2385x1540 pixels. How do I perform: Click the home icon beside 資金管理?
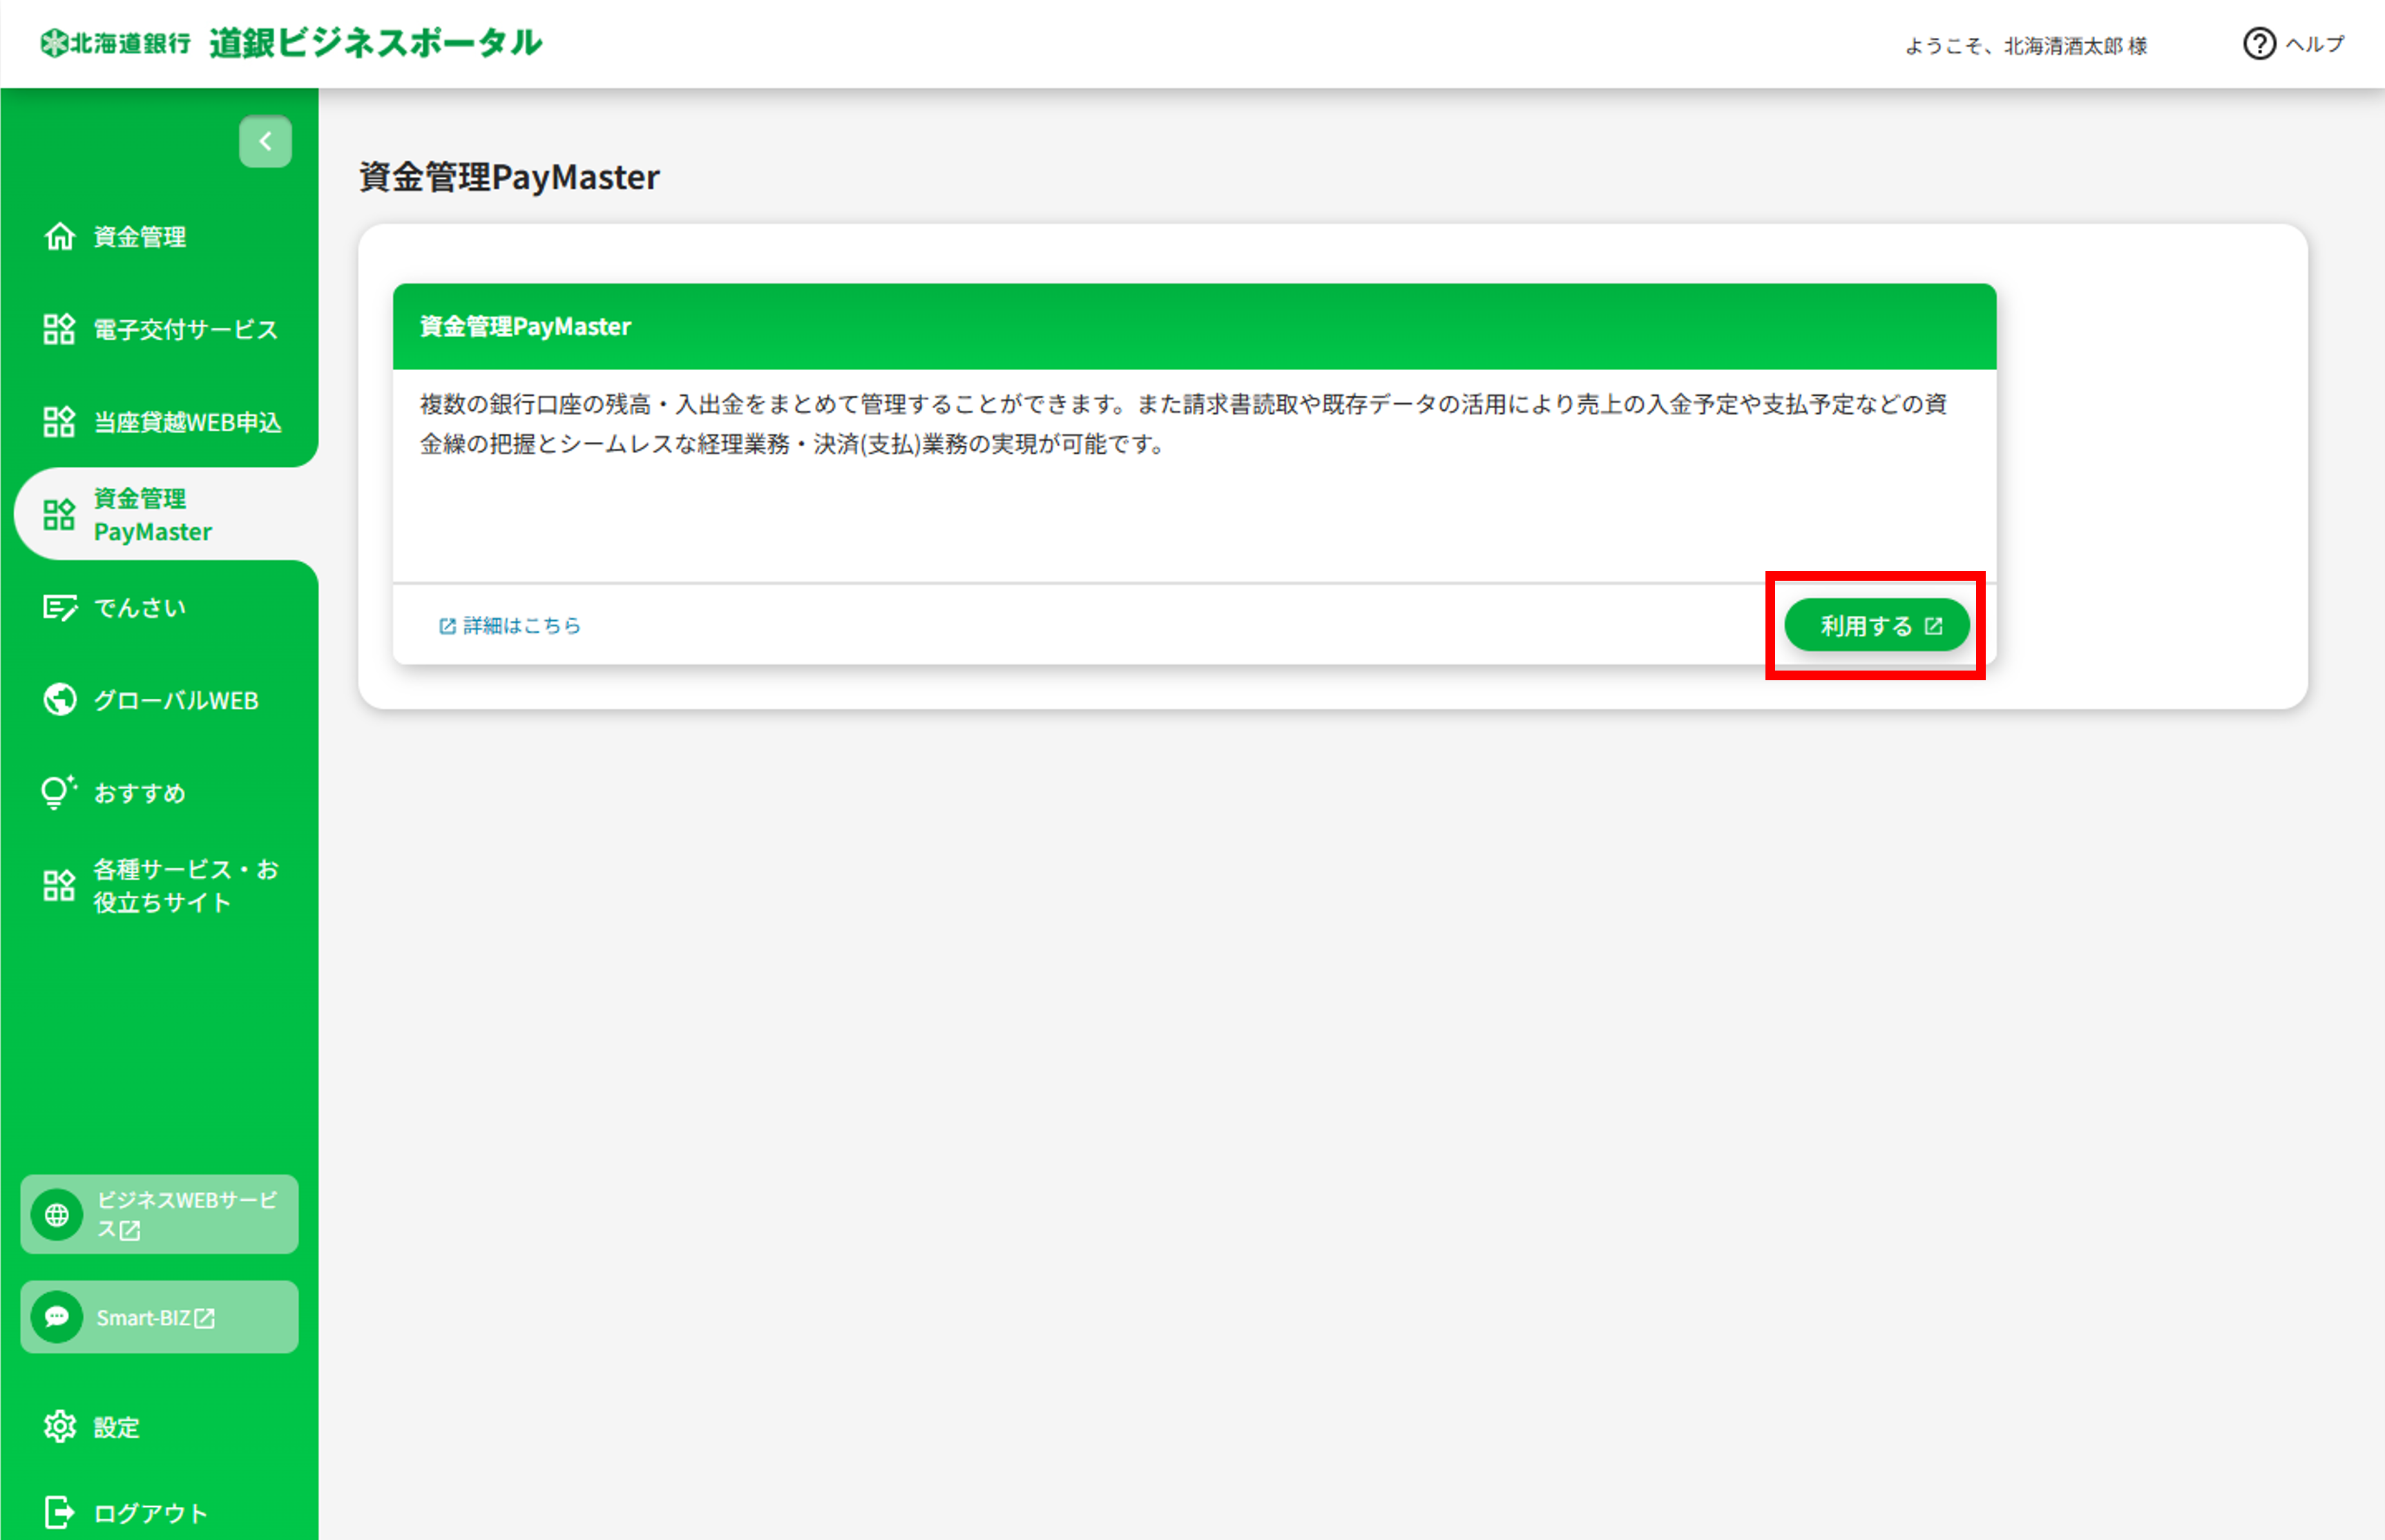(x=60, y=237)
